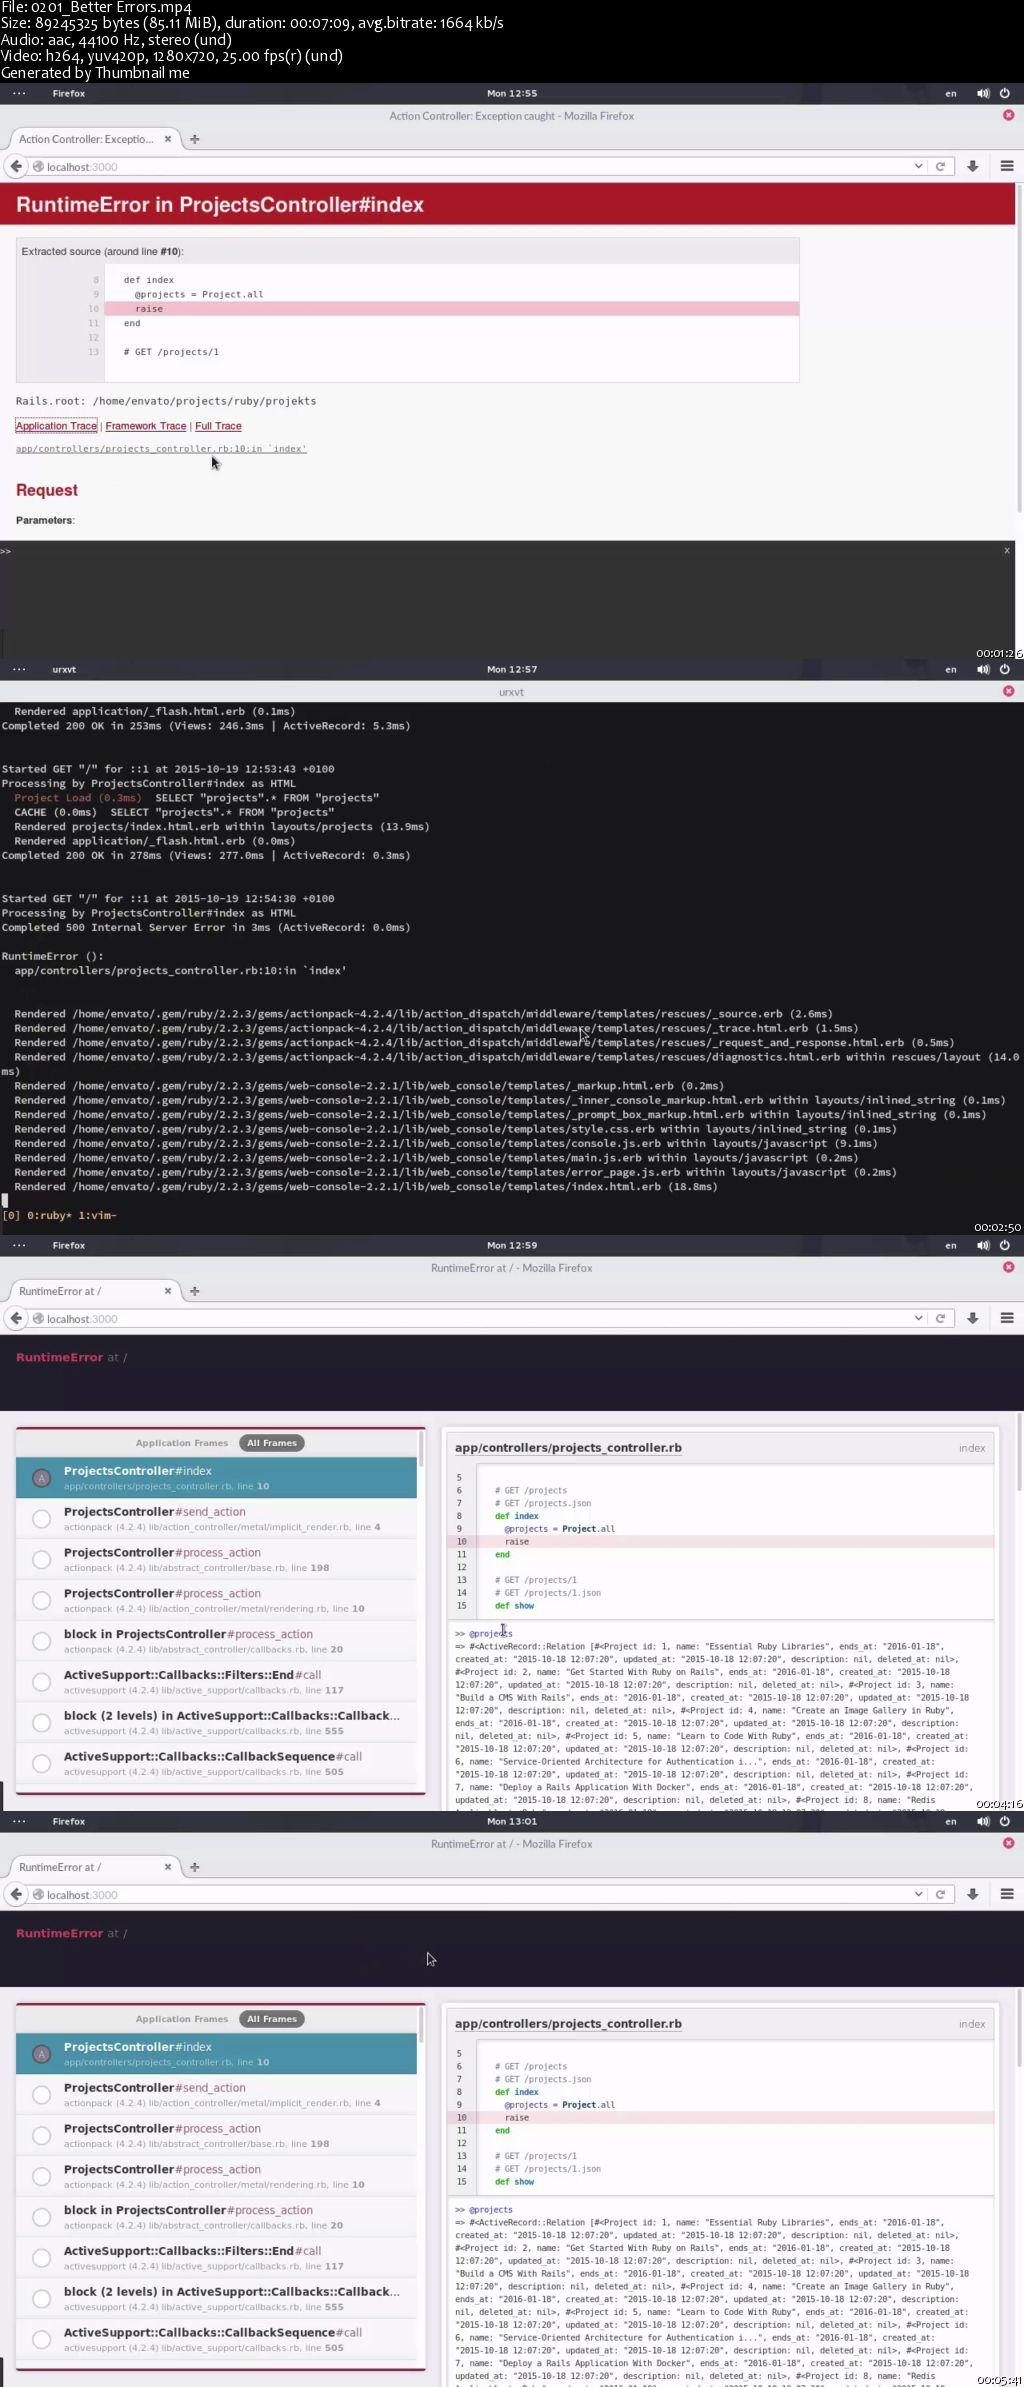Open the Application Trace link

[56, 426]
